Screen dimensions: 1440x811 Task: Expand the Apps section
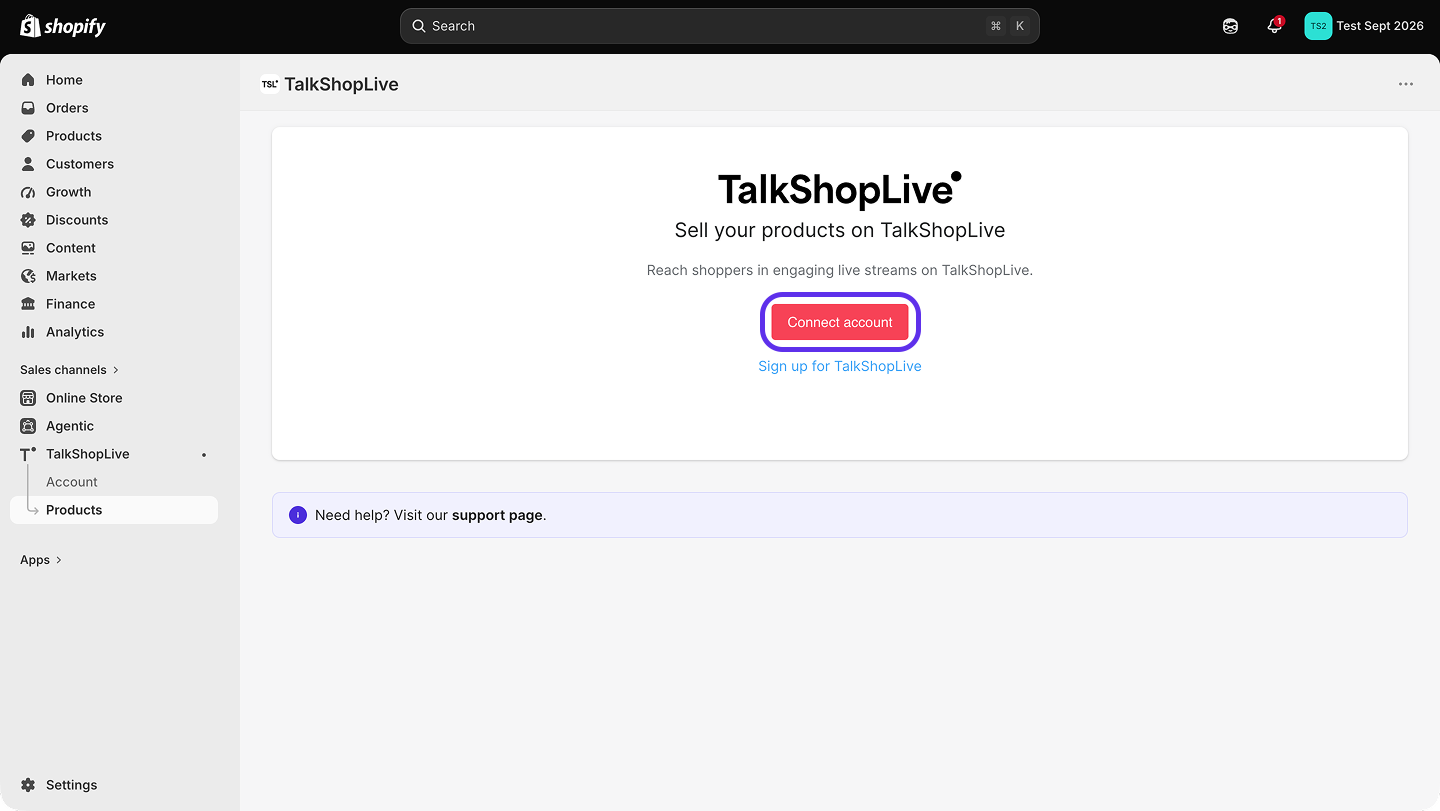tap(41, 560)
